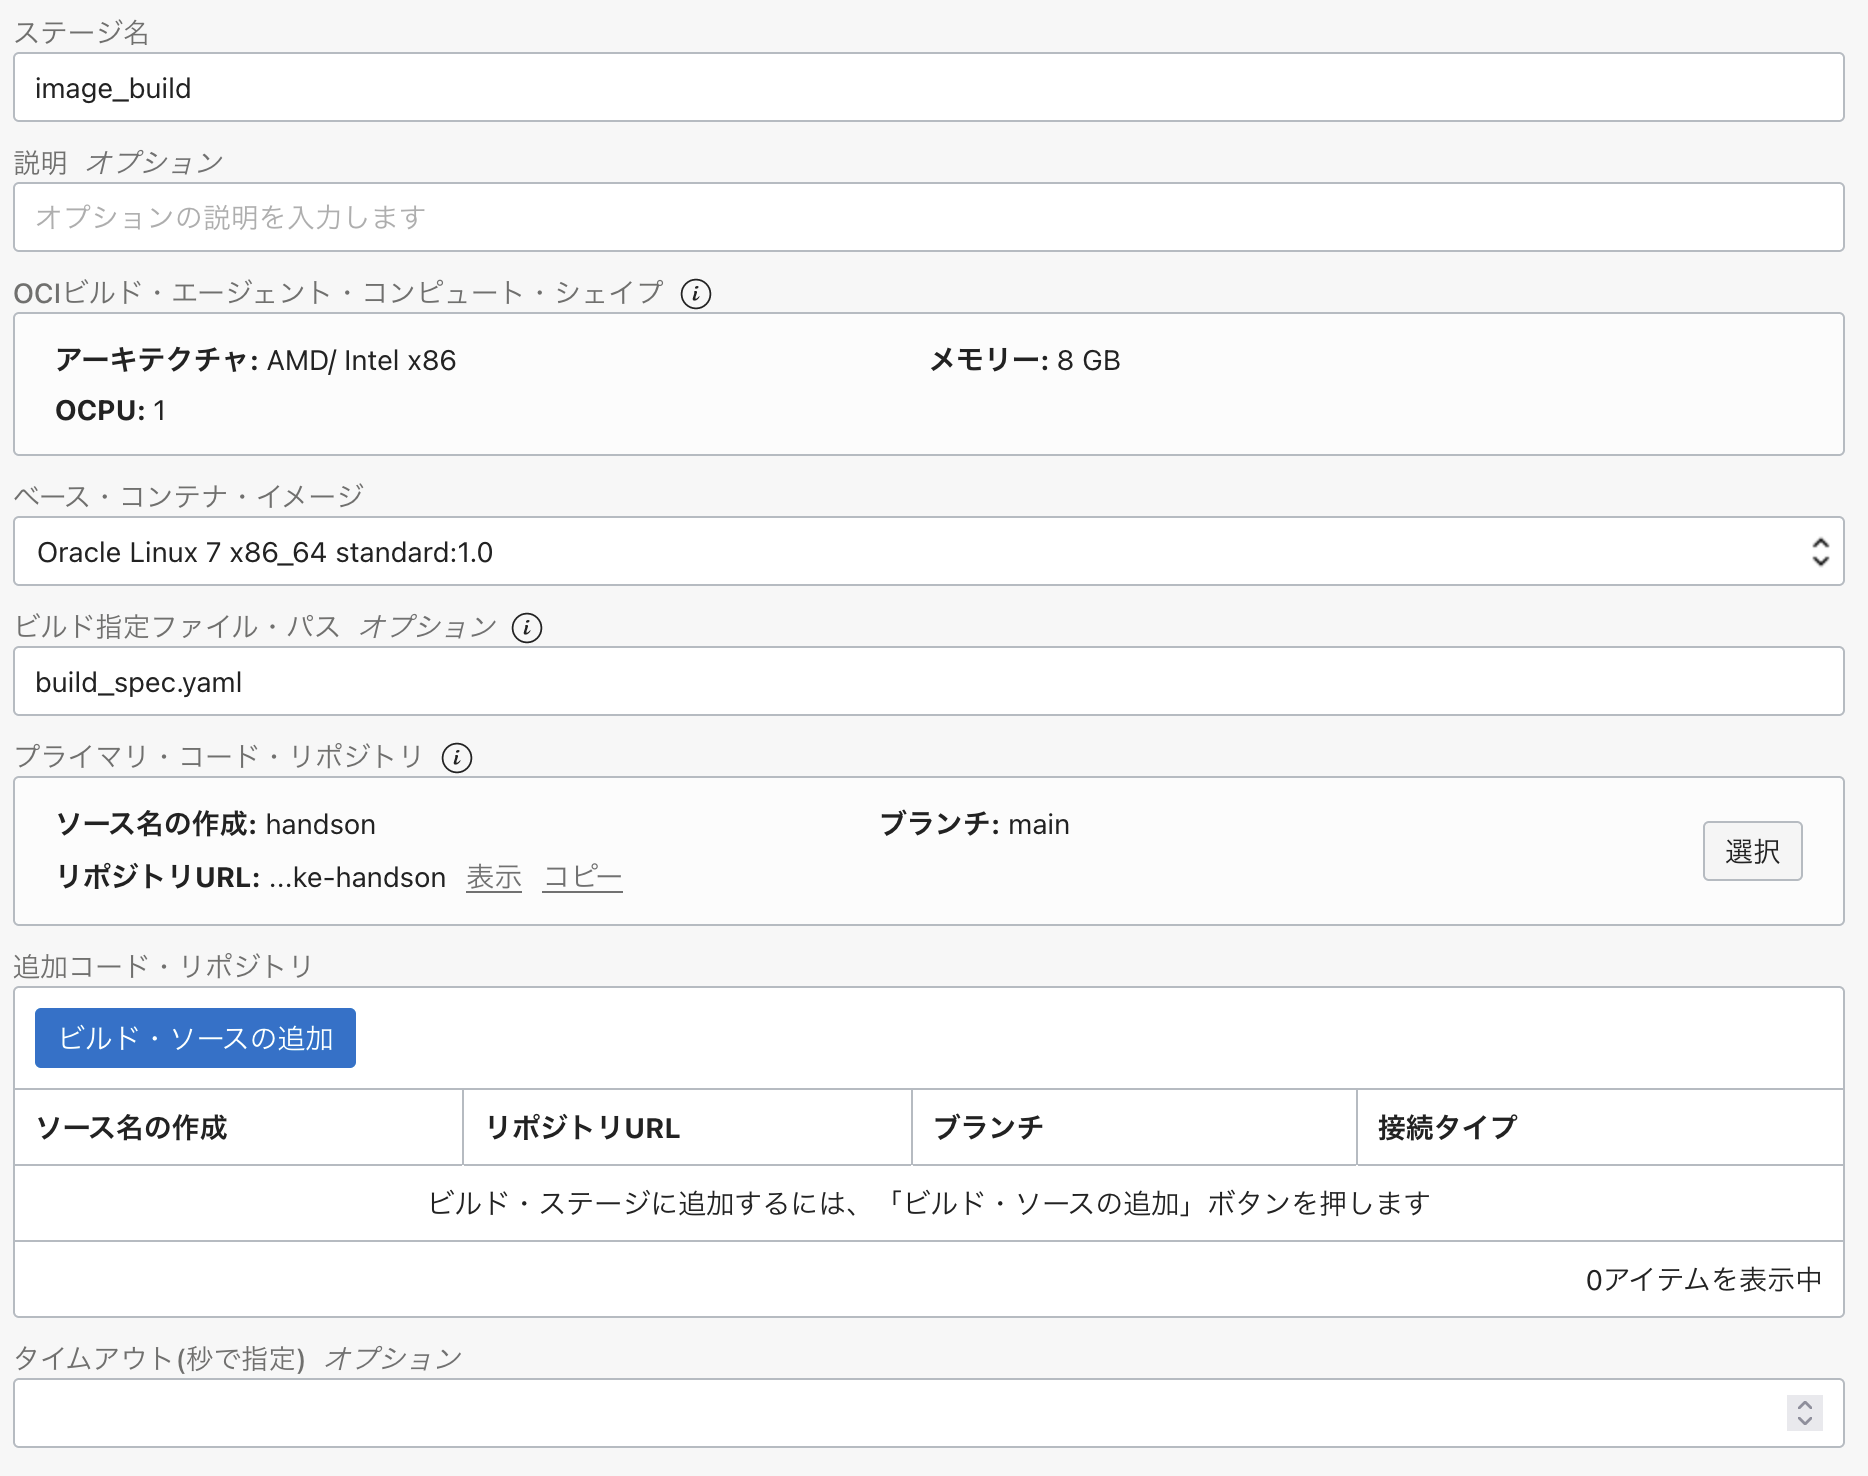Click info icon next to プライマリ・コード・リポジトリ
1868x1476 pixels.
tap(457, 758)
